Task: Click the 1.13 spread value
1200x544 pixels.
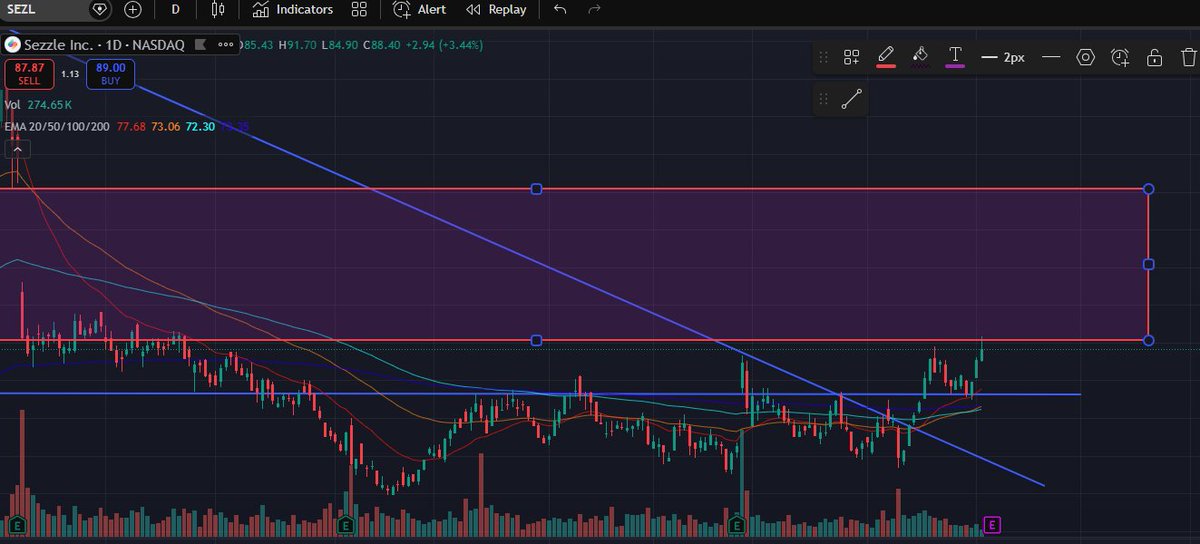Action: click(x=70, y=73)
